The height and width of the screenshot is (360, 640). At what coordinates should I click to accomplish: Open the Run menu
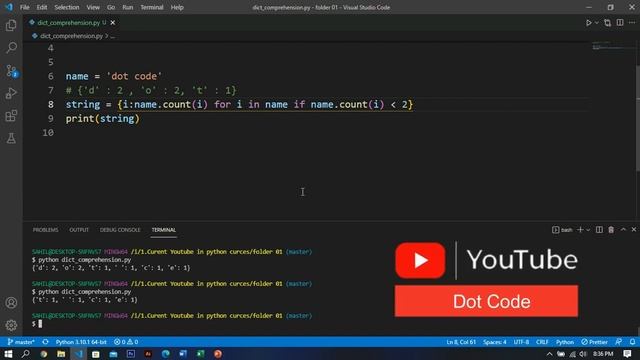pyautogui.click(x=128, y=7)
